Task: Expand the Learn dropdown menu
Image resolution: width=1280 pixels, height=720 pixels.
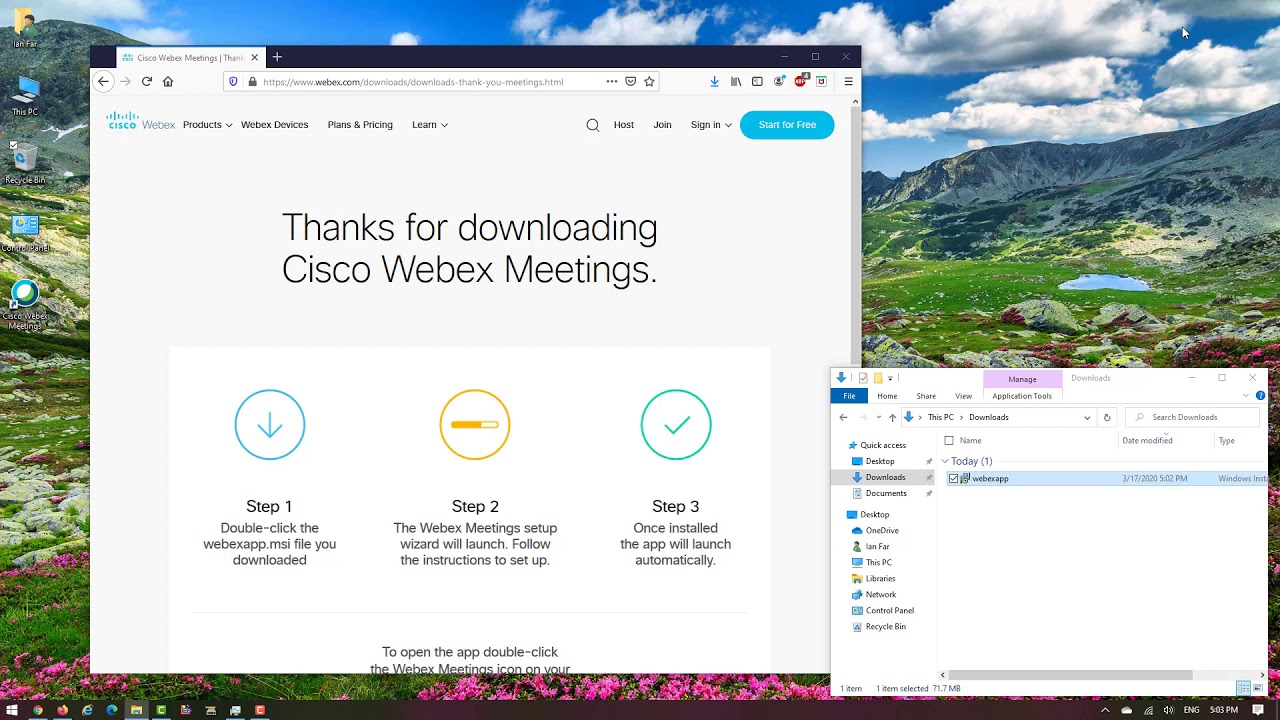Action: point(430,125)
